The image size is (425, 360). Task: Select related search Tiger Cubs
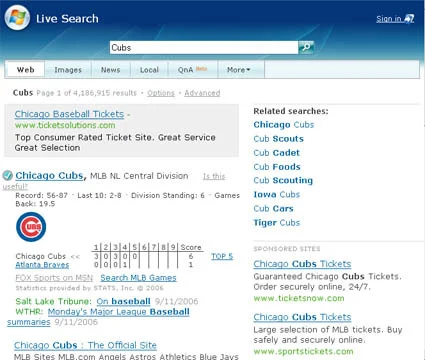coord(277,223)
